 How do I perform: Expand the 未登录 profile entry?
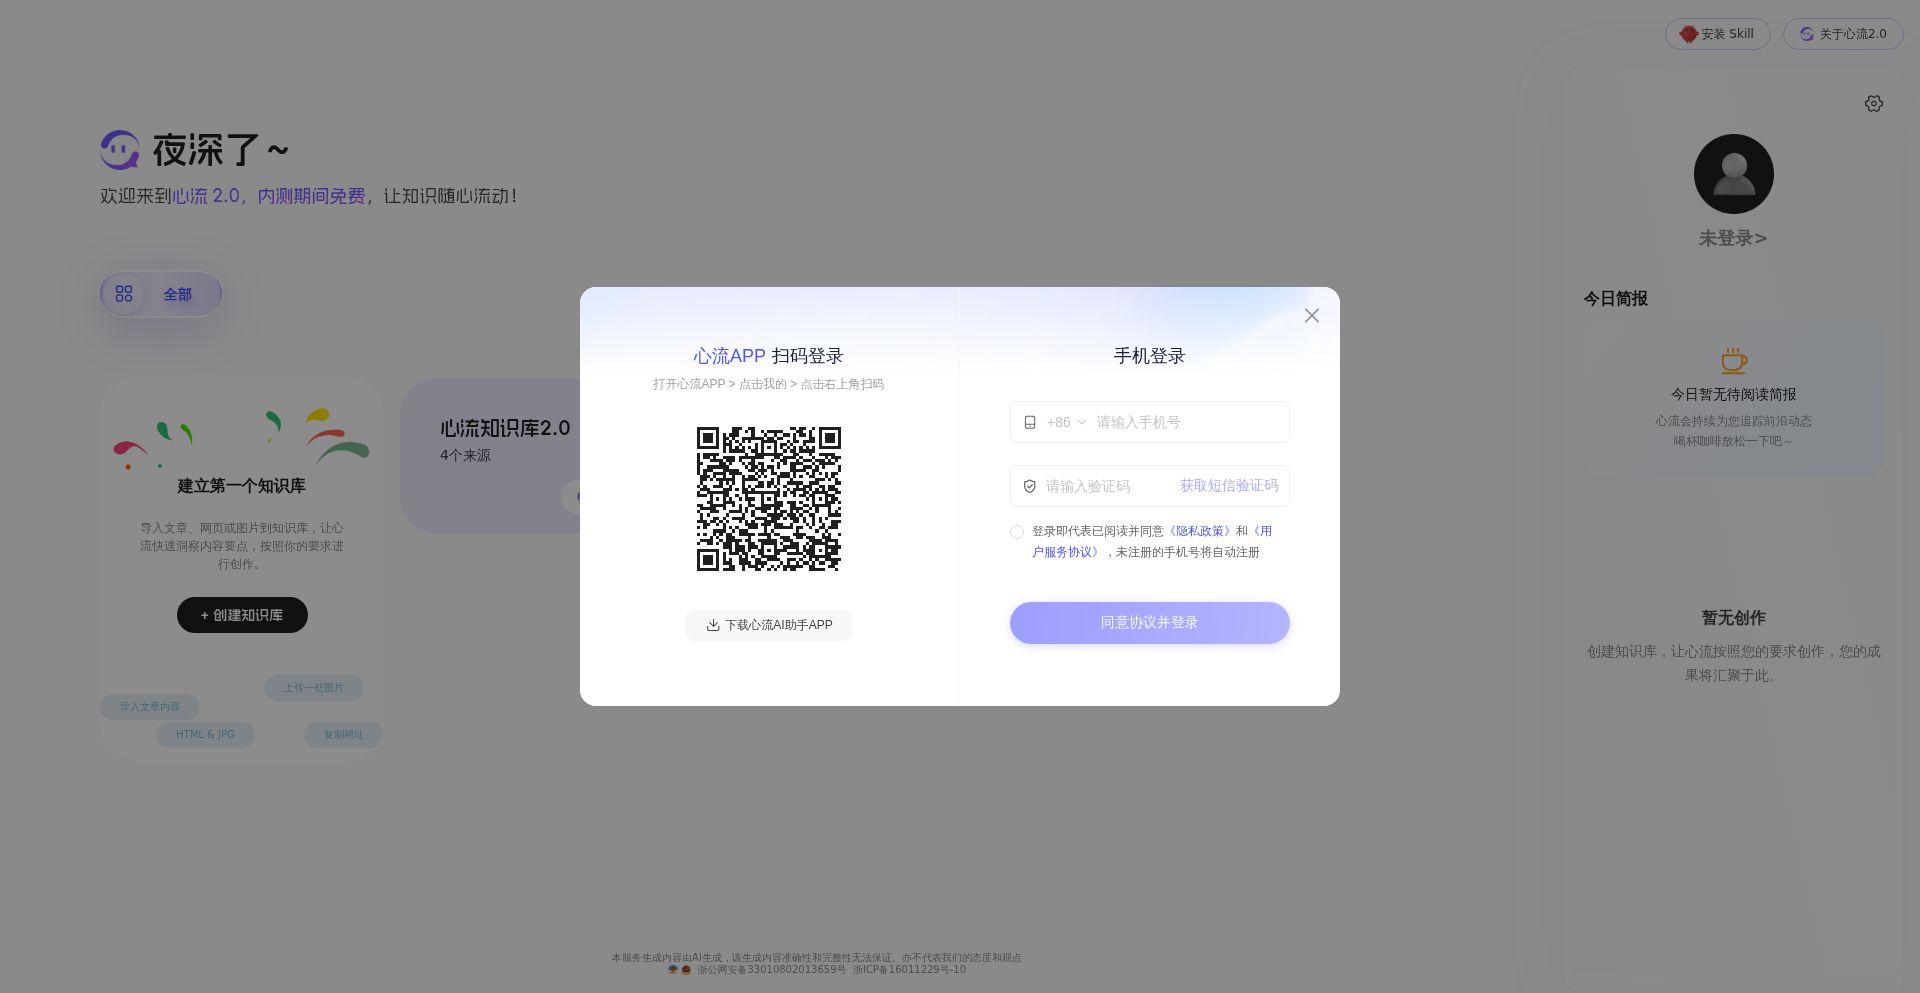pos(1733,238)
